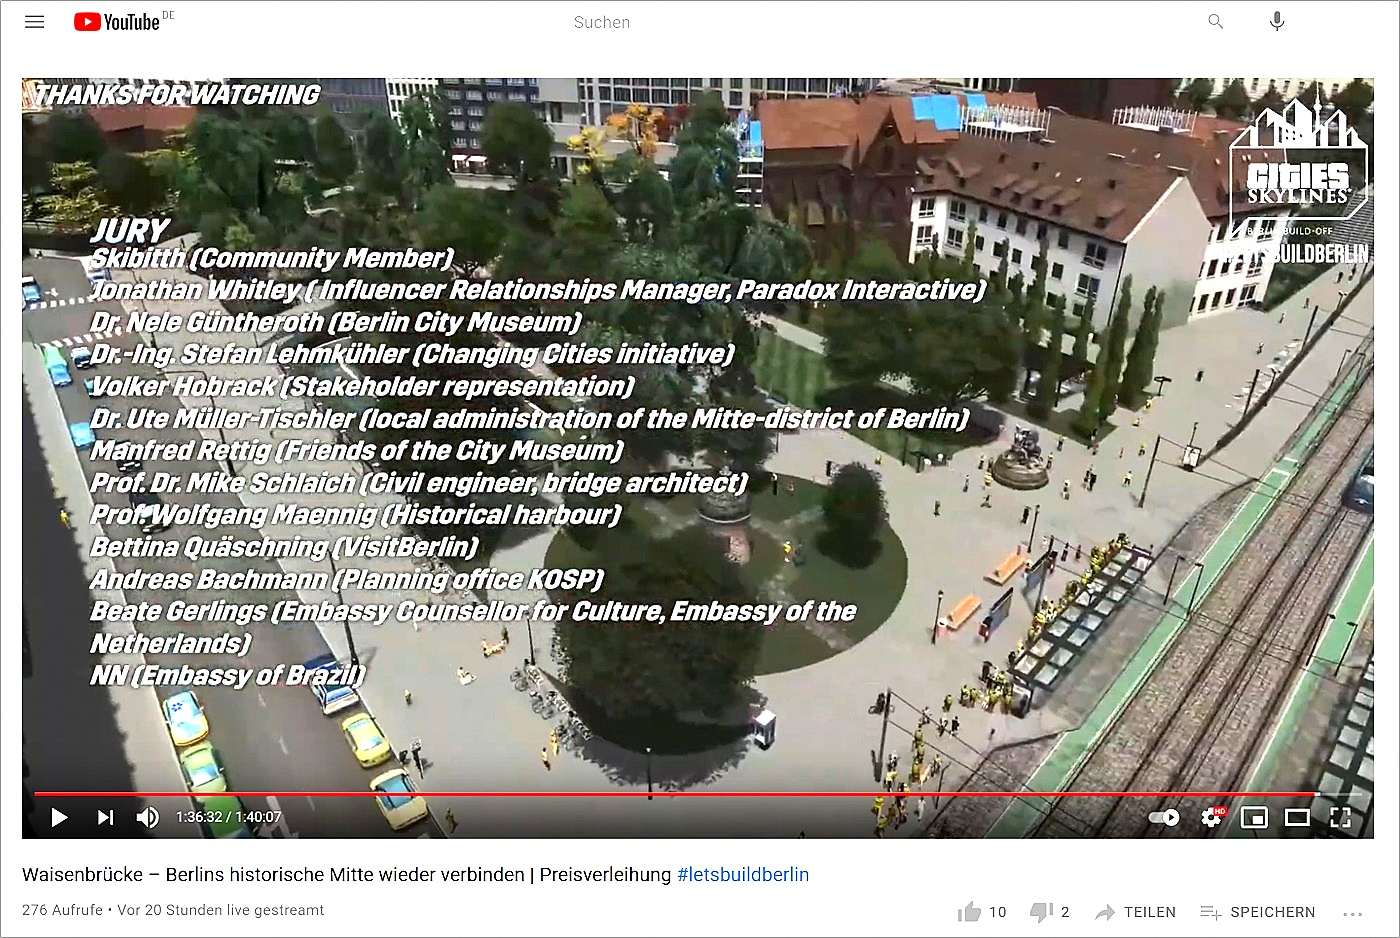The height and width of the screenshot is (938, 1400).
Task: Dislike the video with thumbs down
Action: [x=1041, y=911]
